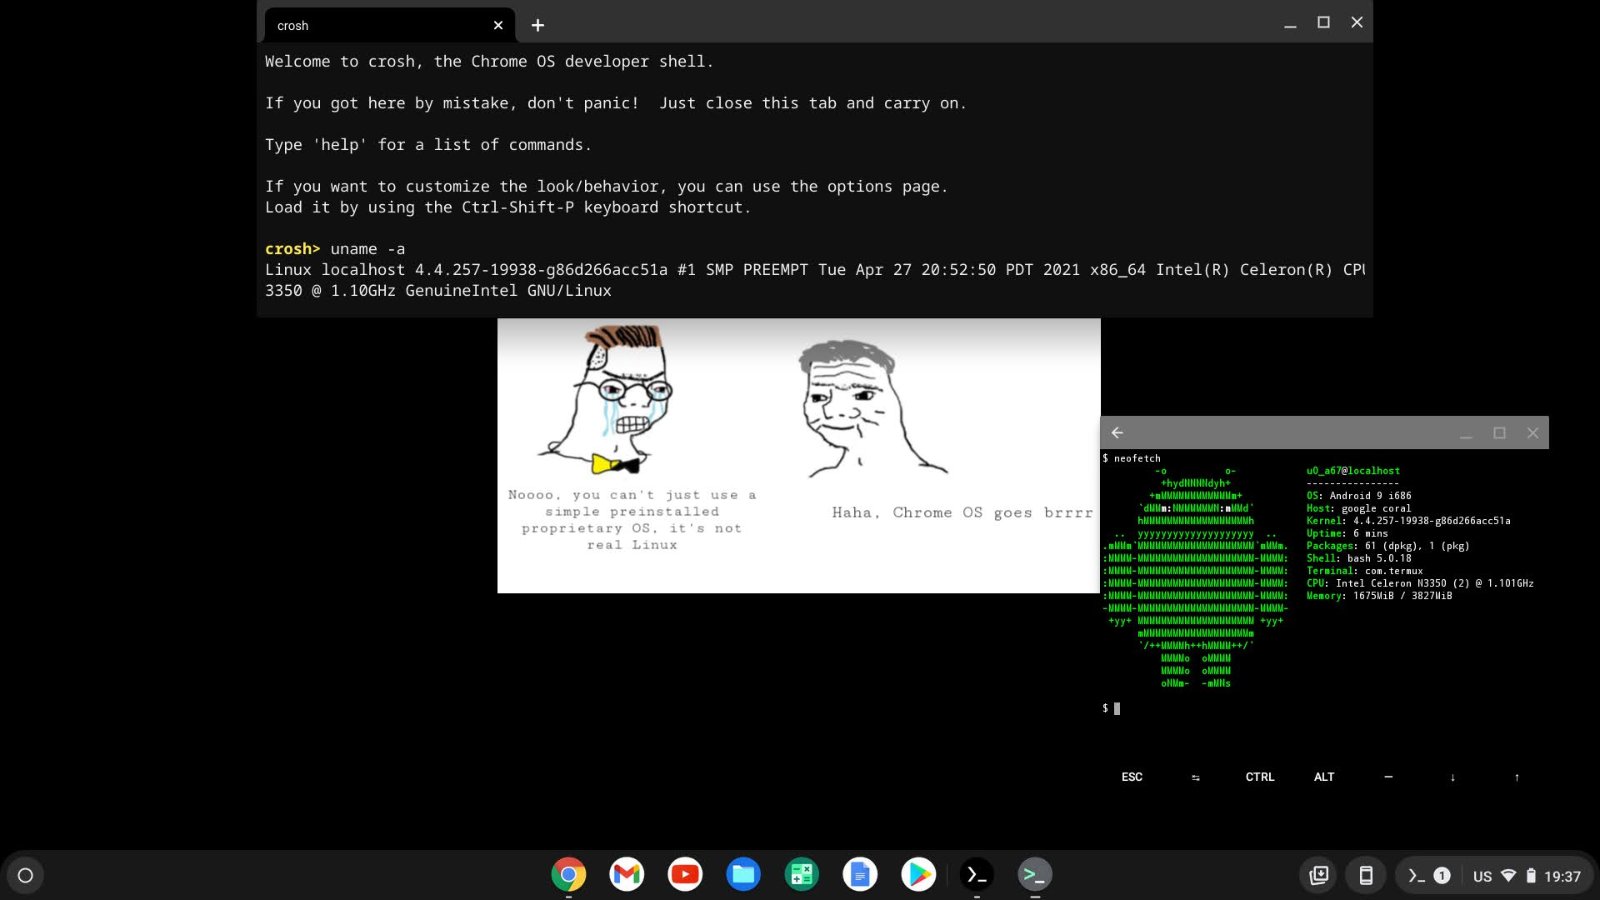Open YouTube from the shelf

pos(685,875)
